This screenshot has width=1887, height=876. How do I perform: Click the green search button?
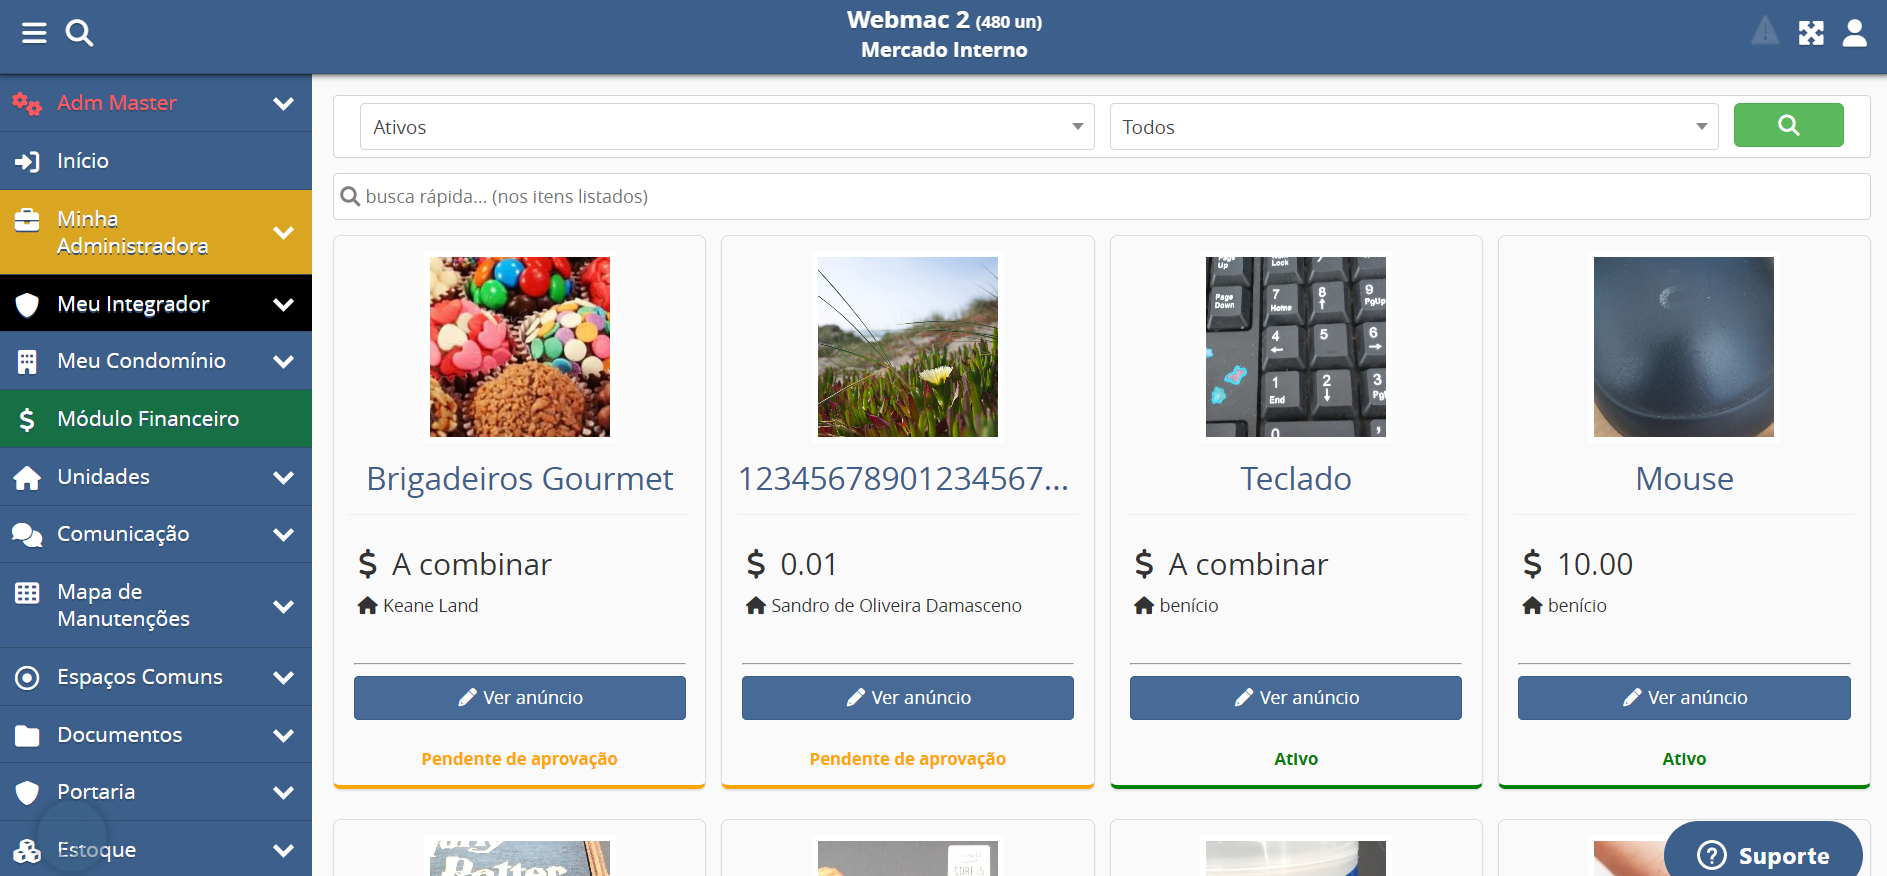pyautogui.click(x=1787, y=125)
